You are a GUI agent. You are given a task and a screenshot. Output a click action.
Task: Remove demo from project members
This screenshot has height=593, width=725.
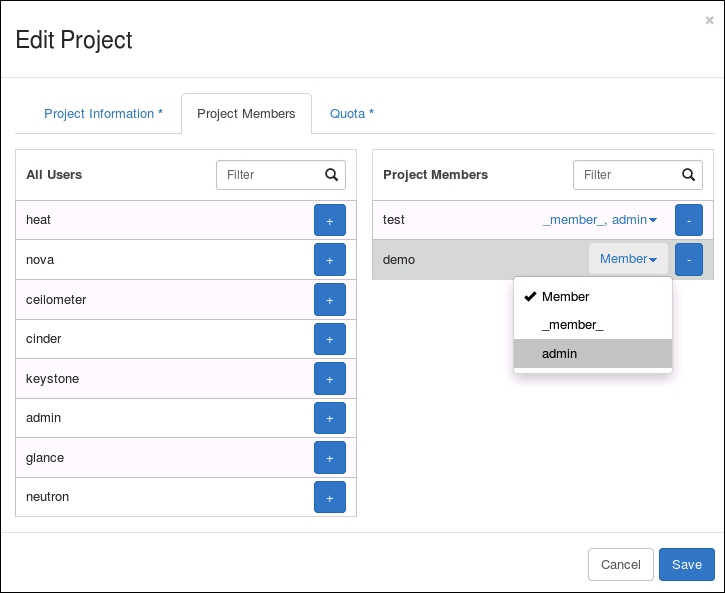click(688, 259)
